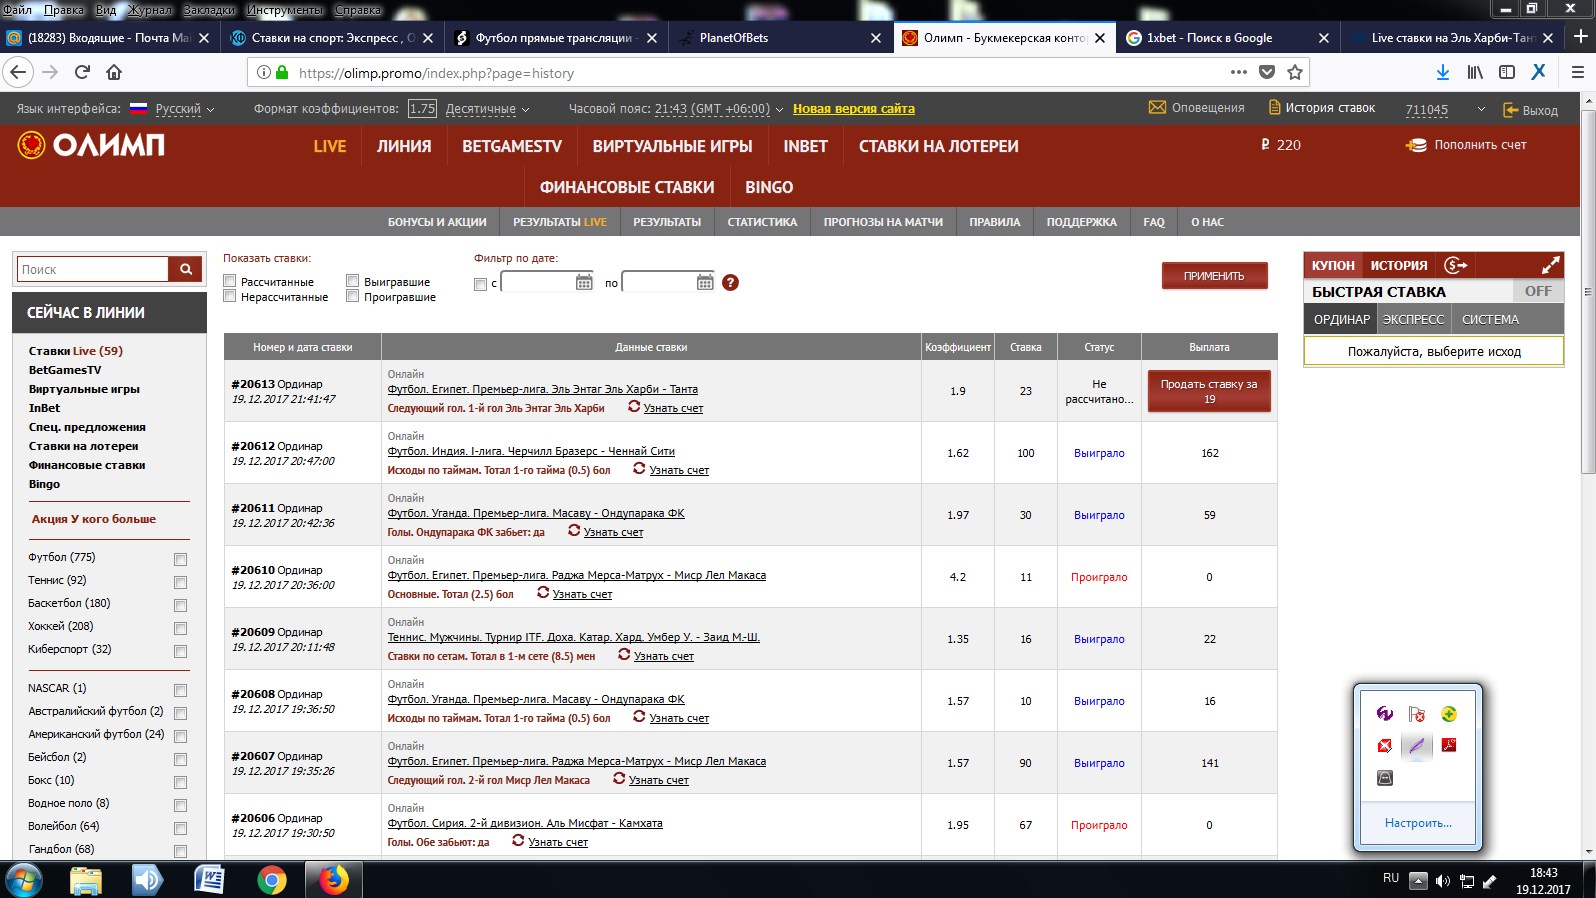
Task: Show hidden tray icons arrow in taskbar
Action: [x=1418, y=881]
